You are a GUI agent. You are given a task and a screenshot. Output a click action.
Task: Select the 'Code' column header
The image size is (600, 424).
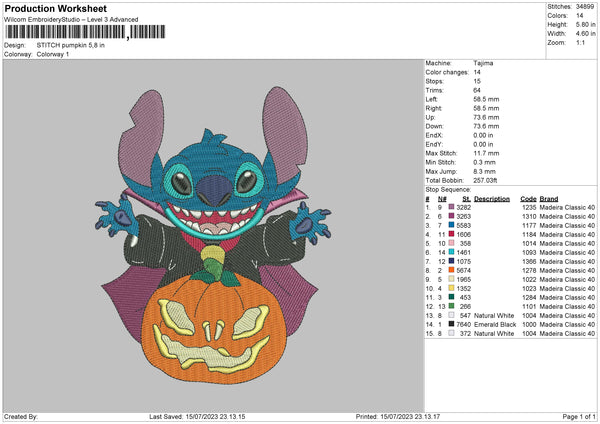click(x=528, y=199)
